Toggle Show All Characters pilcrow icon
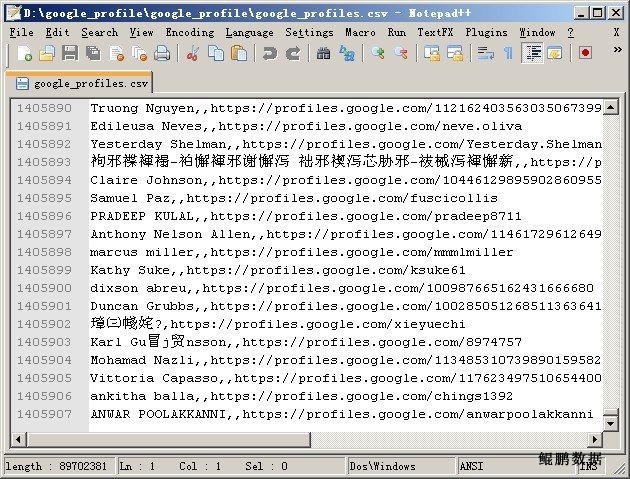 (508, 53)
